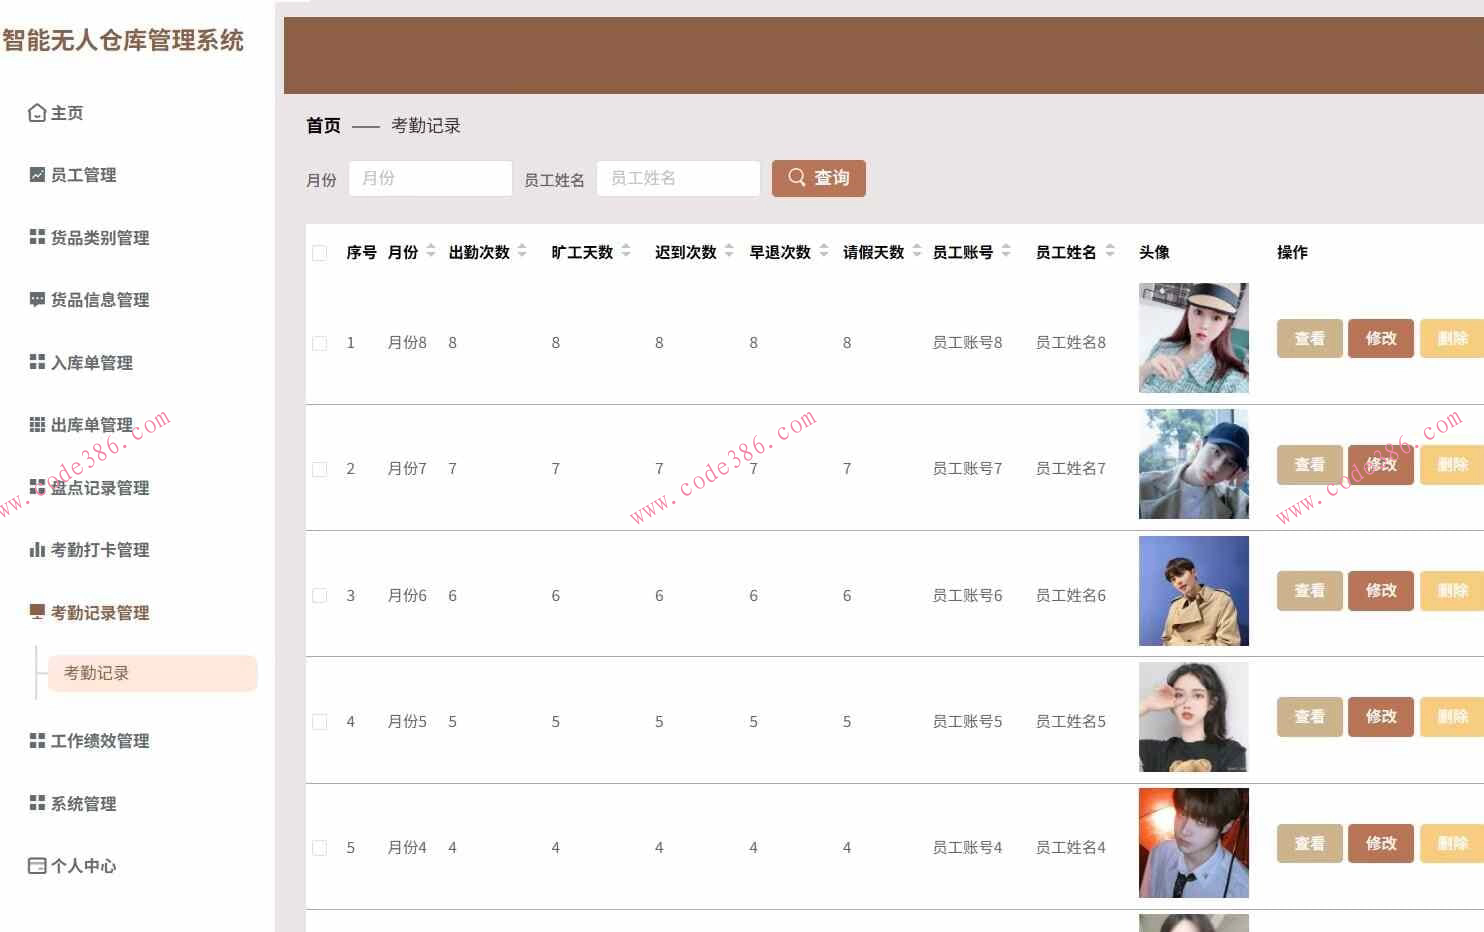The height and width of the screenshot is (932, 1484).
Task: Click the avatar photo of 员工姓名5
Action: [1192, 717]
